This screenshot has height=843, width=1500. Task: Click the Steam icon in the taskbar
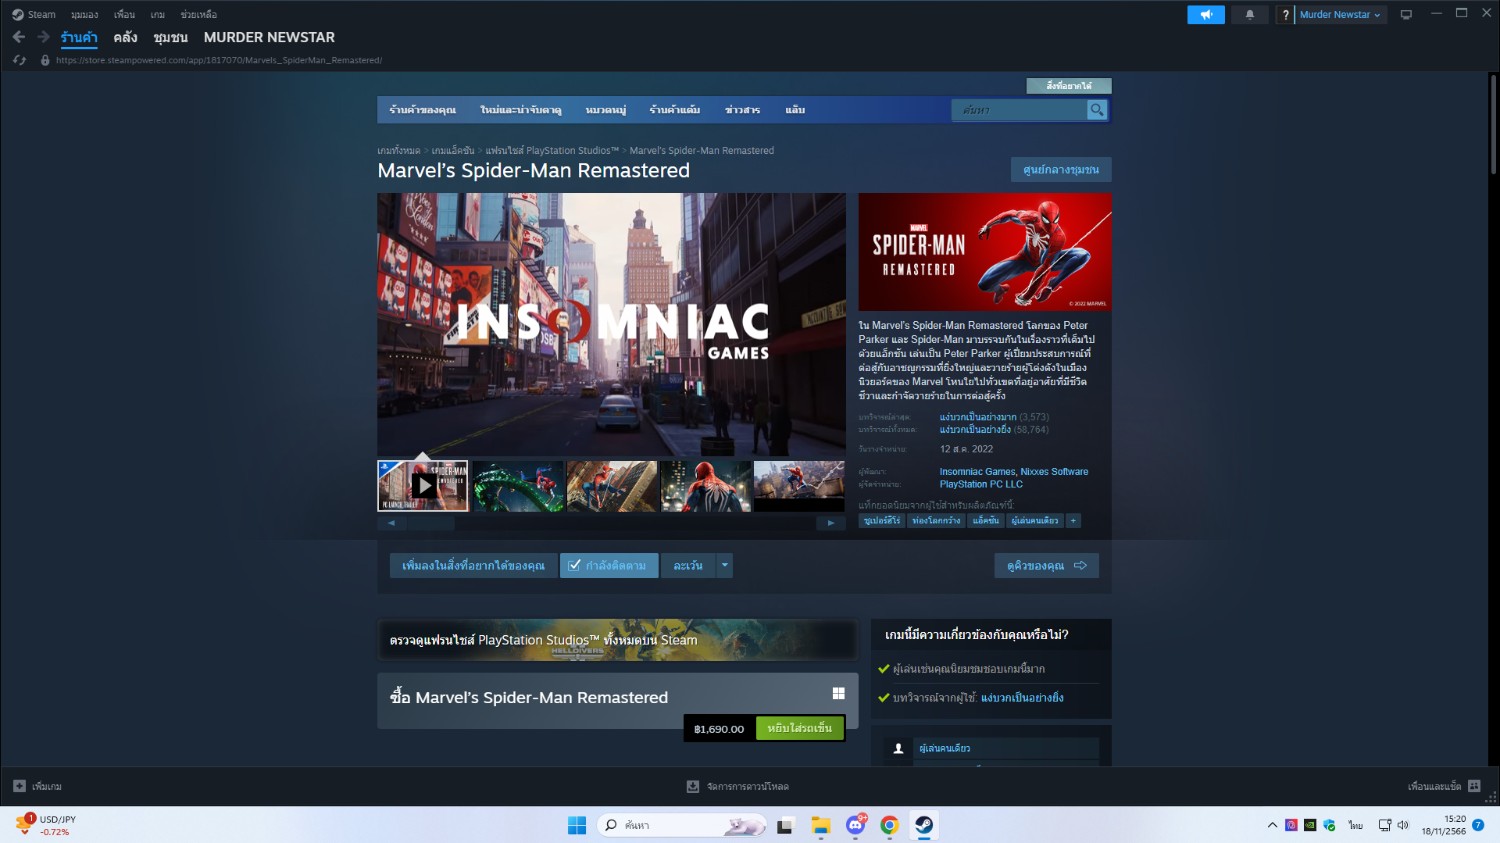point(924,825)
